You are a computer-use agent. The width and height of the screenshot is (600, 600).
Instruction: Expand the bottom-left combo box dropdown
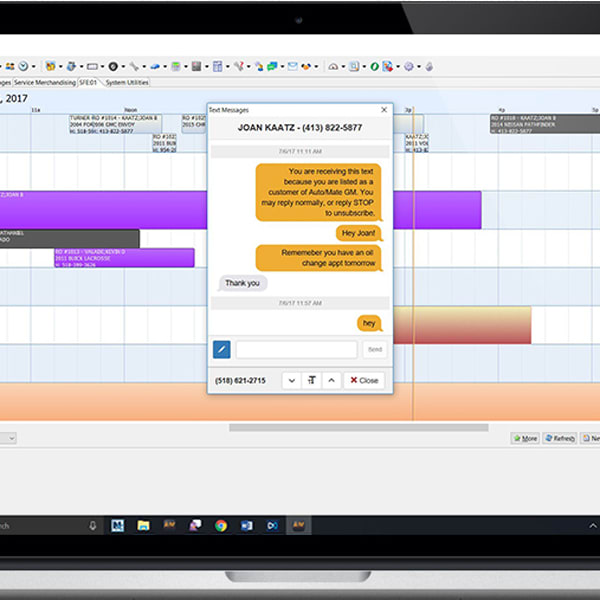(11, 438)
